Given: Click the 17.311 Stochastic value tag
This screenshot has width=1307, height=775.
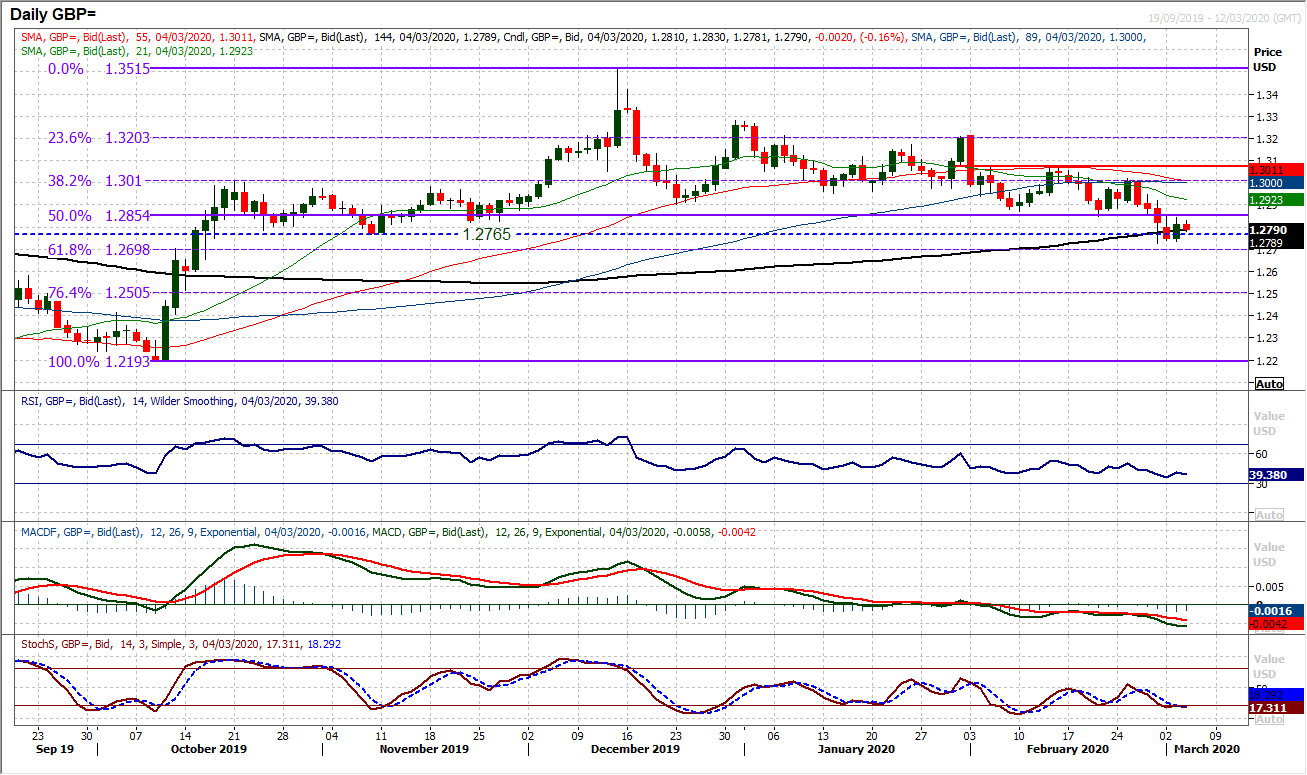Looking at the screenshot, I should [1277, 707].
